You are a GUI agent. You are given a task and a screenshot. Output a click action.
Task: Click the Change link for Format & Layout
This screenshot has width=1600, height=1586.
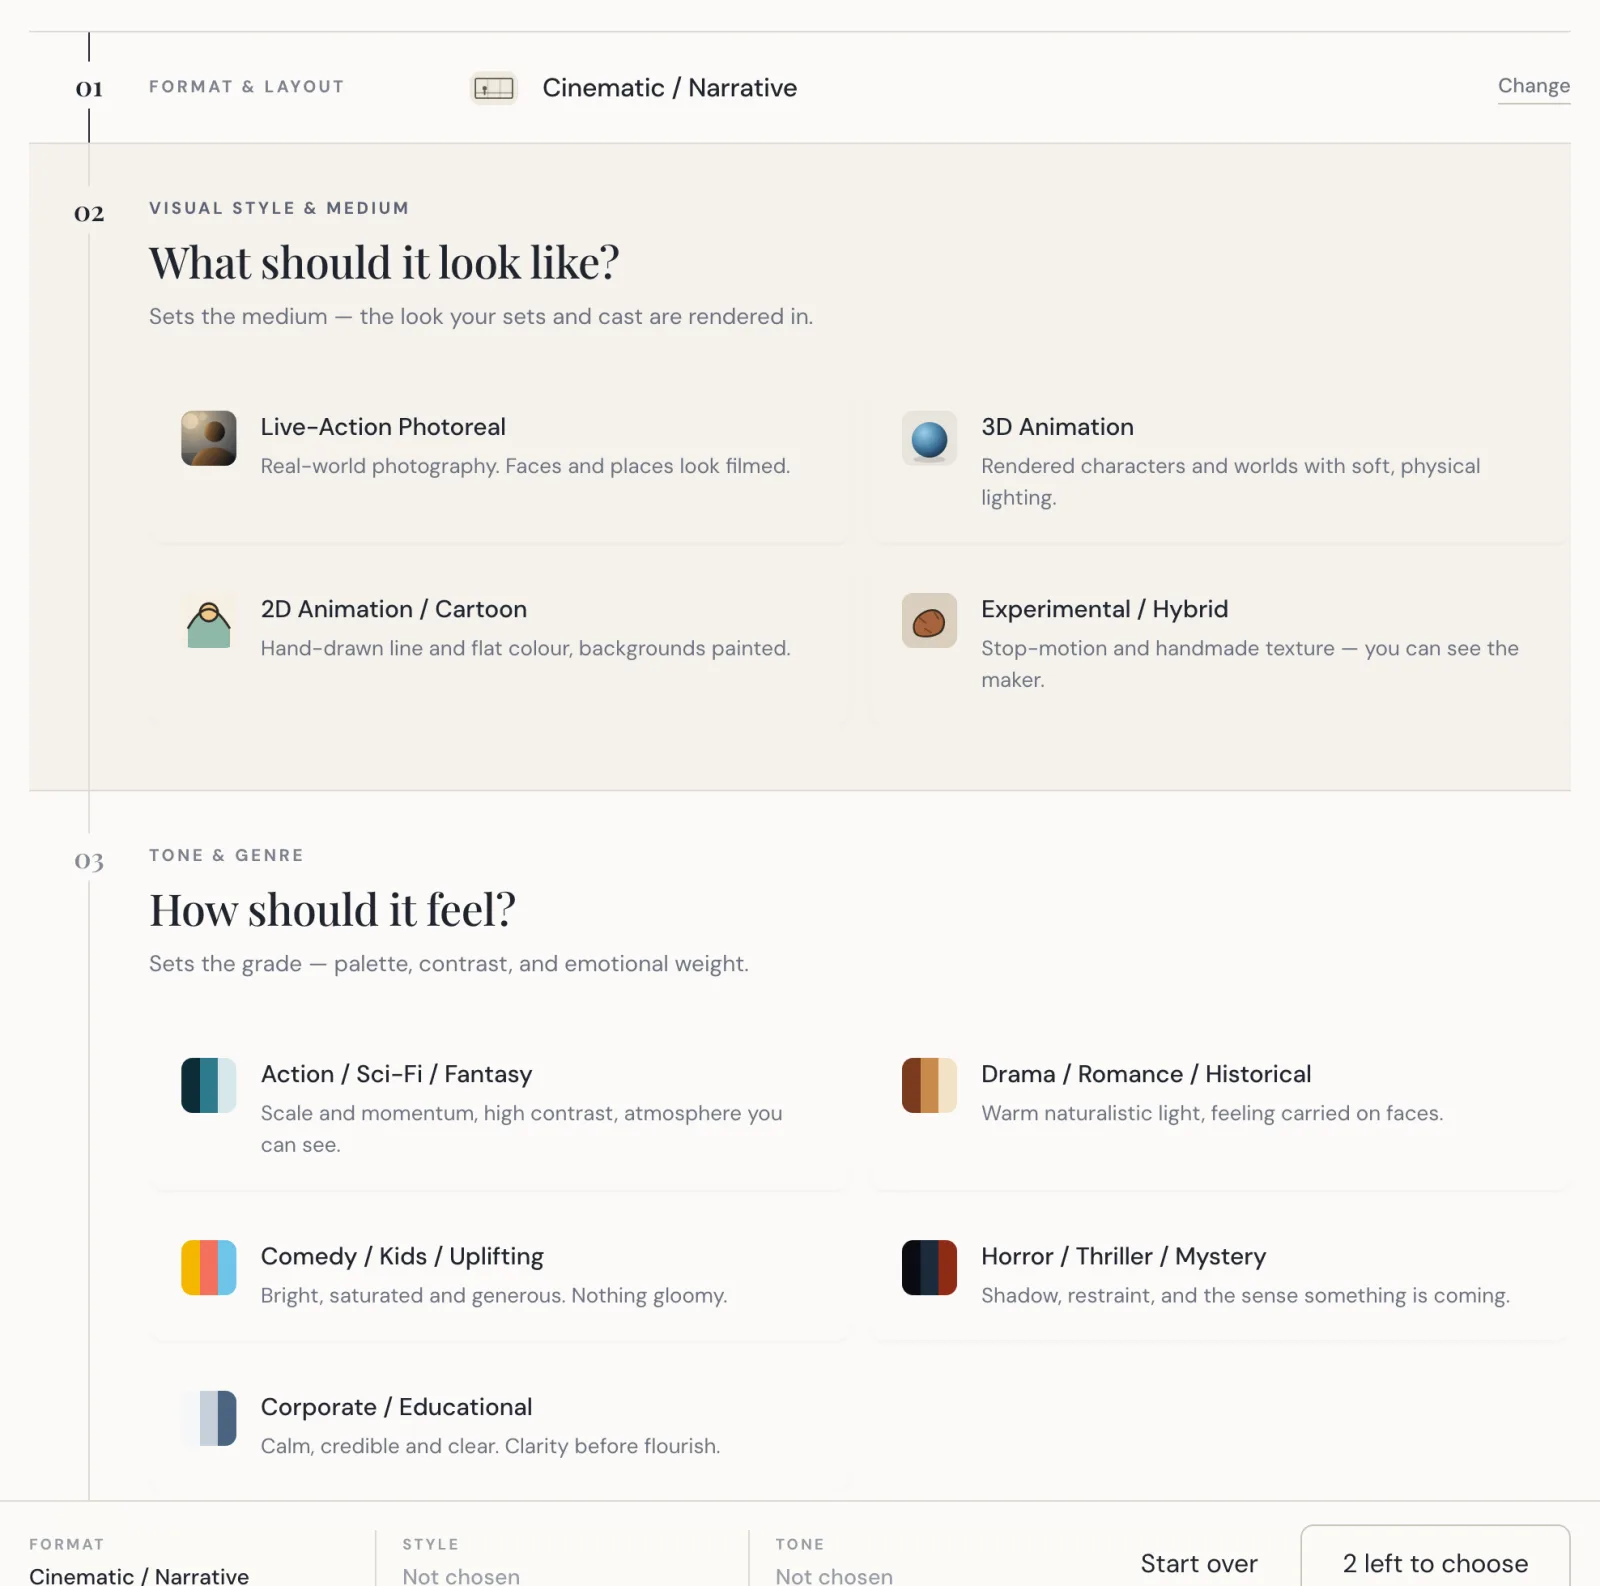(1533, 87)
